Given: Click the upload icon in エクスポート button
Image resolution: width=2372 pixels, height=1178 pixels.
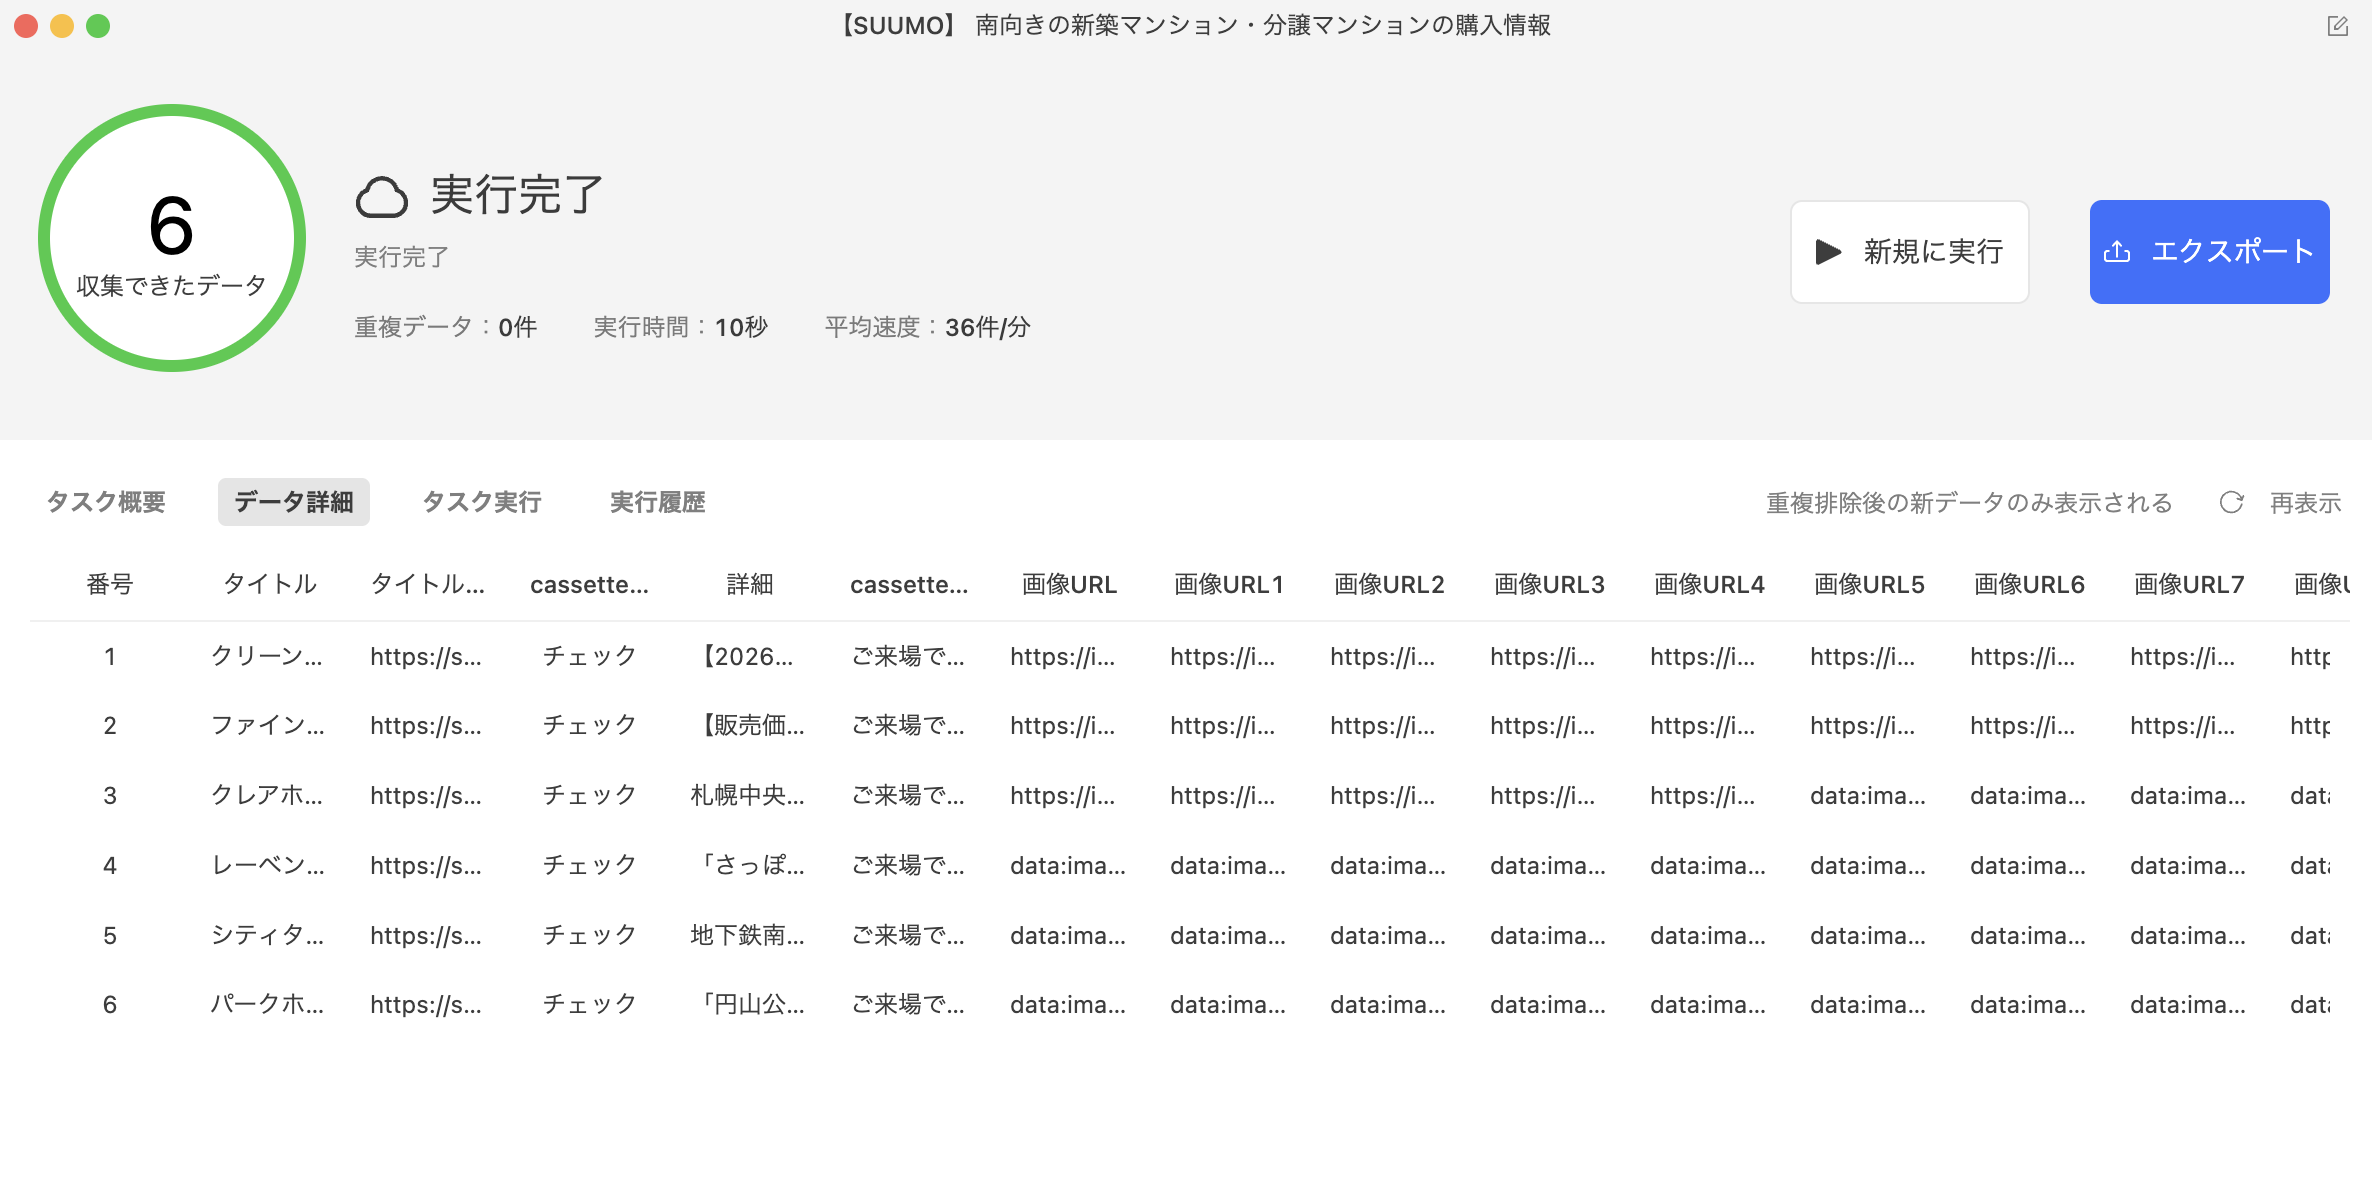Looking at the screenshot, I should click(2117, 251).
